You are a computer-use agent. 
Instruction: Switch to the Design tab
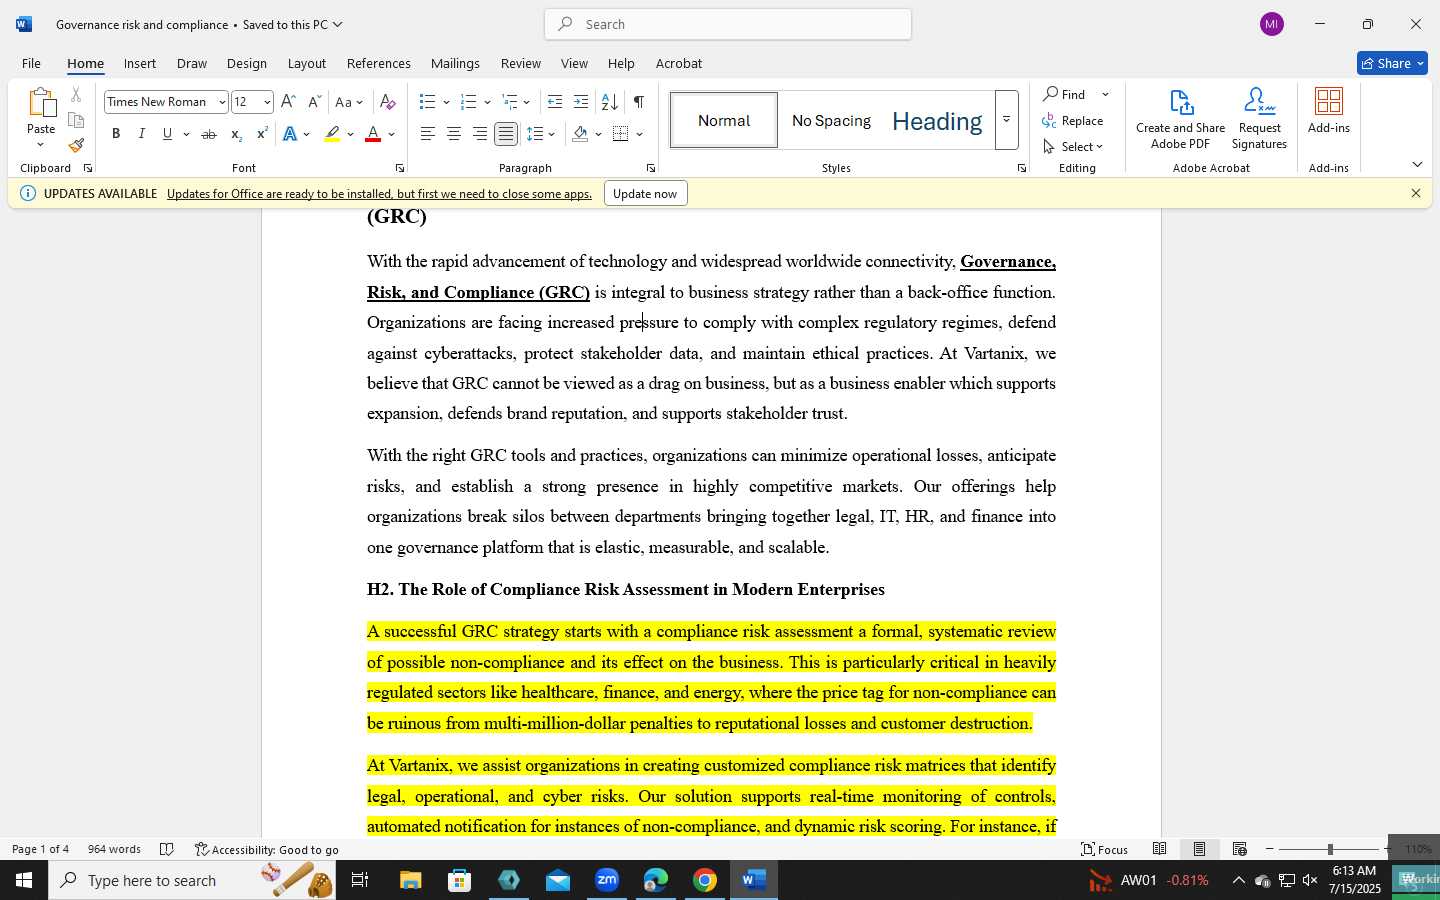[x=246, y=63]
